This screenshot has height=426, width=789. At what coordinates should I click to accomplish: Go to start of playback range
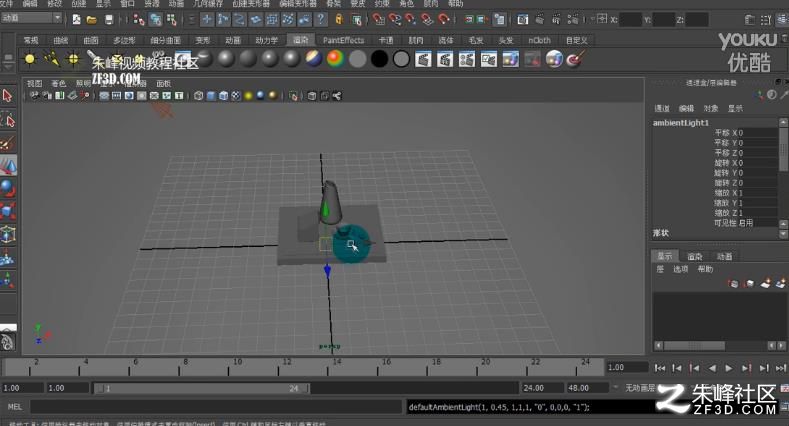click(660, 368)
